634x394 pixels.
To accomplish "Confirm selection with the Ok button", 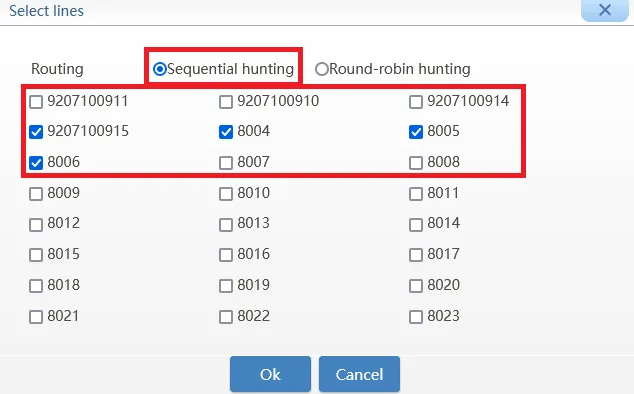I will click(270, 374).
